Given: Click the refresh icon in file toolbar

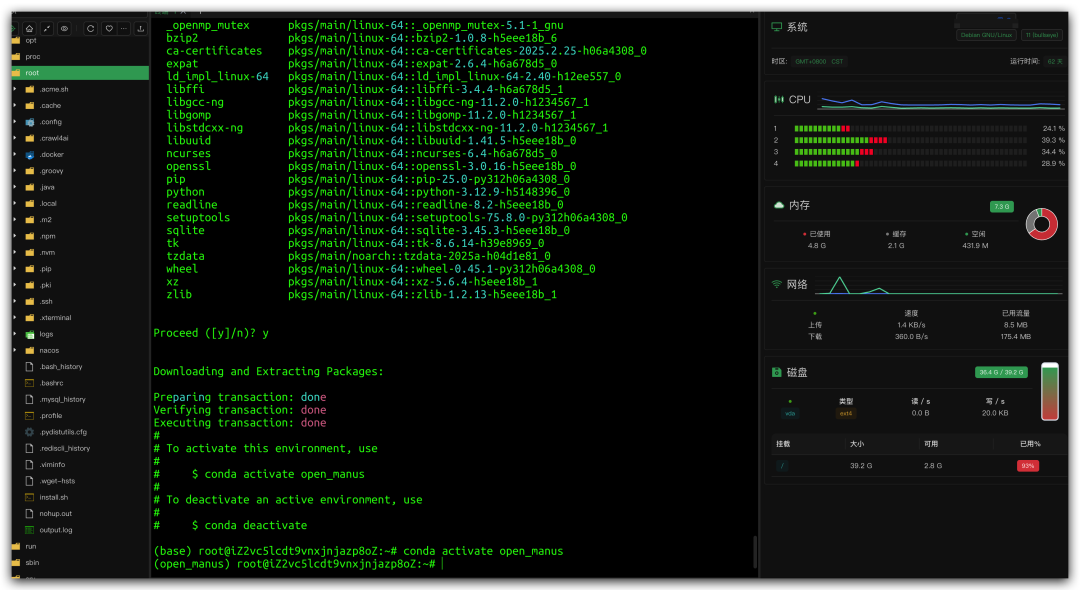Looking at the screenshot, I should click(x=90, y=29).
